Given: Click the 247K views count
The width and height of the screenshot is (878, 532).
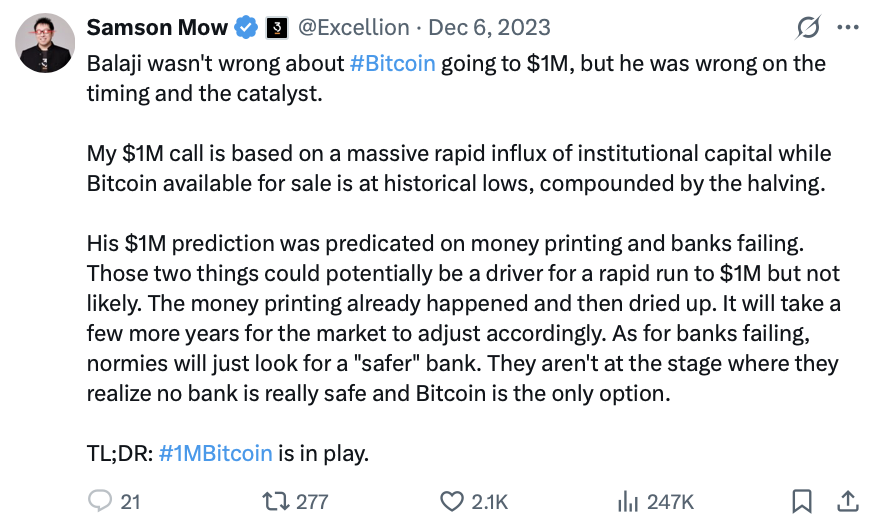Looking at the screenshot, I should (x=671, y=502).
